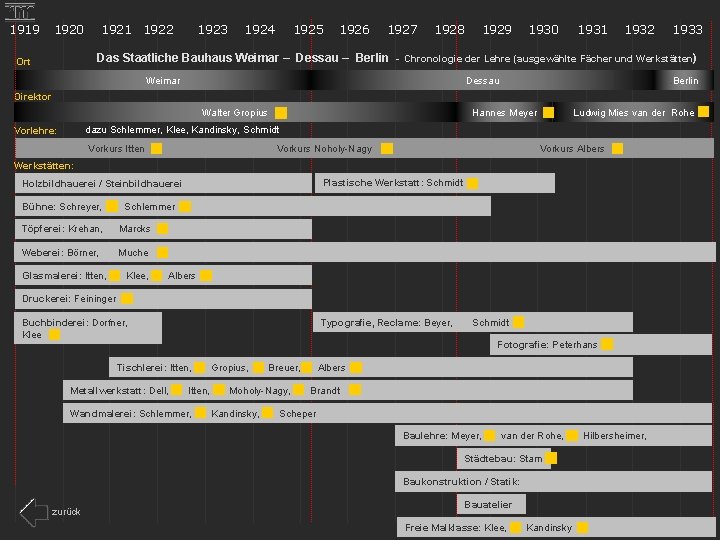Viewport: 720px width, 540px height.
Task: Open Meyer's marker in Baulehre row
Action: pos(490,436)
